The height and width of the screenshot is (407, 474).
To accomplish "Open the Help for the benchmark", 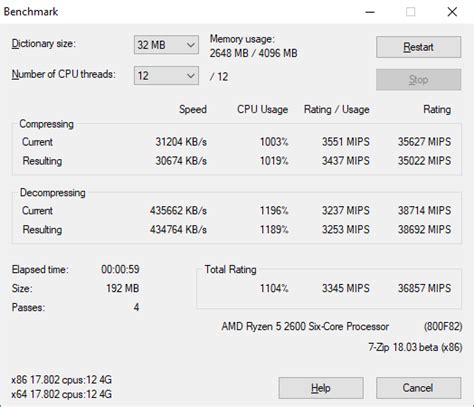I will point(321,388).
